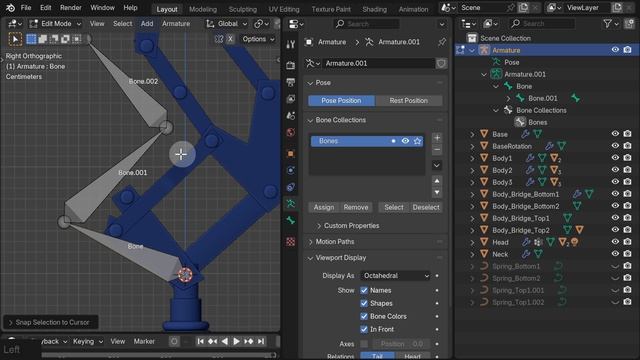
Task: Open the Scene properties tab
Action: pos(290,116)
